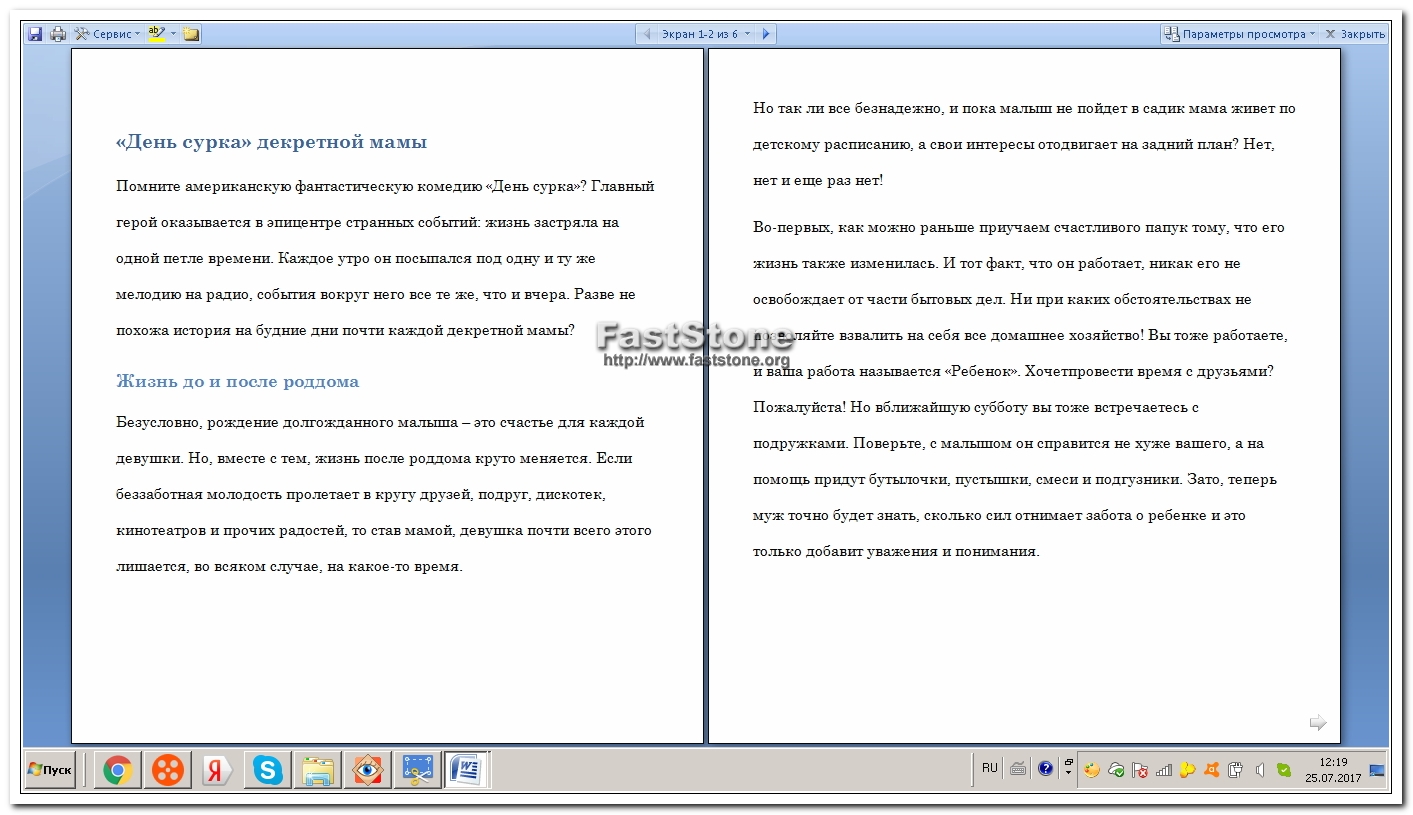
Task: Click next page arrow at page bottom
Action: coord(1318,722)
